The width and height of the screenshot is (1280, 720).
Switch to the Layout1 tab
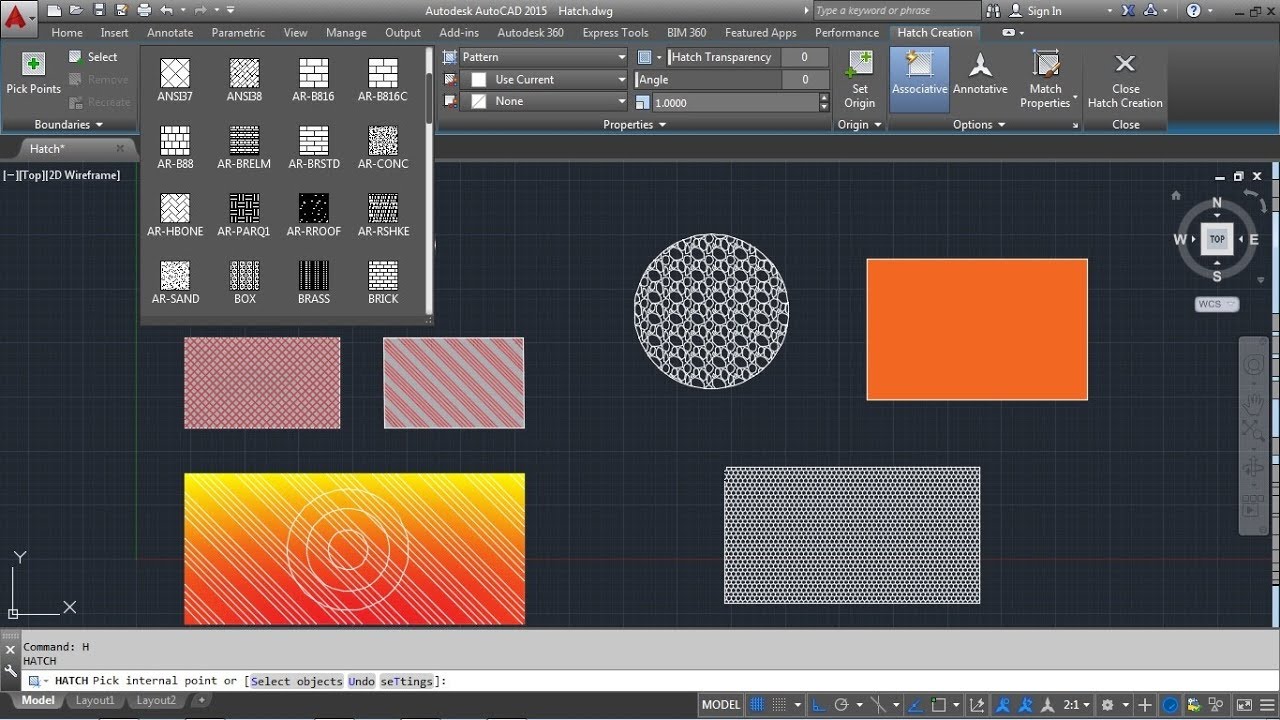(95, 701)
